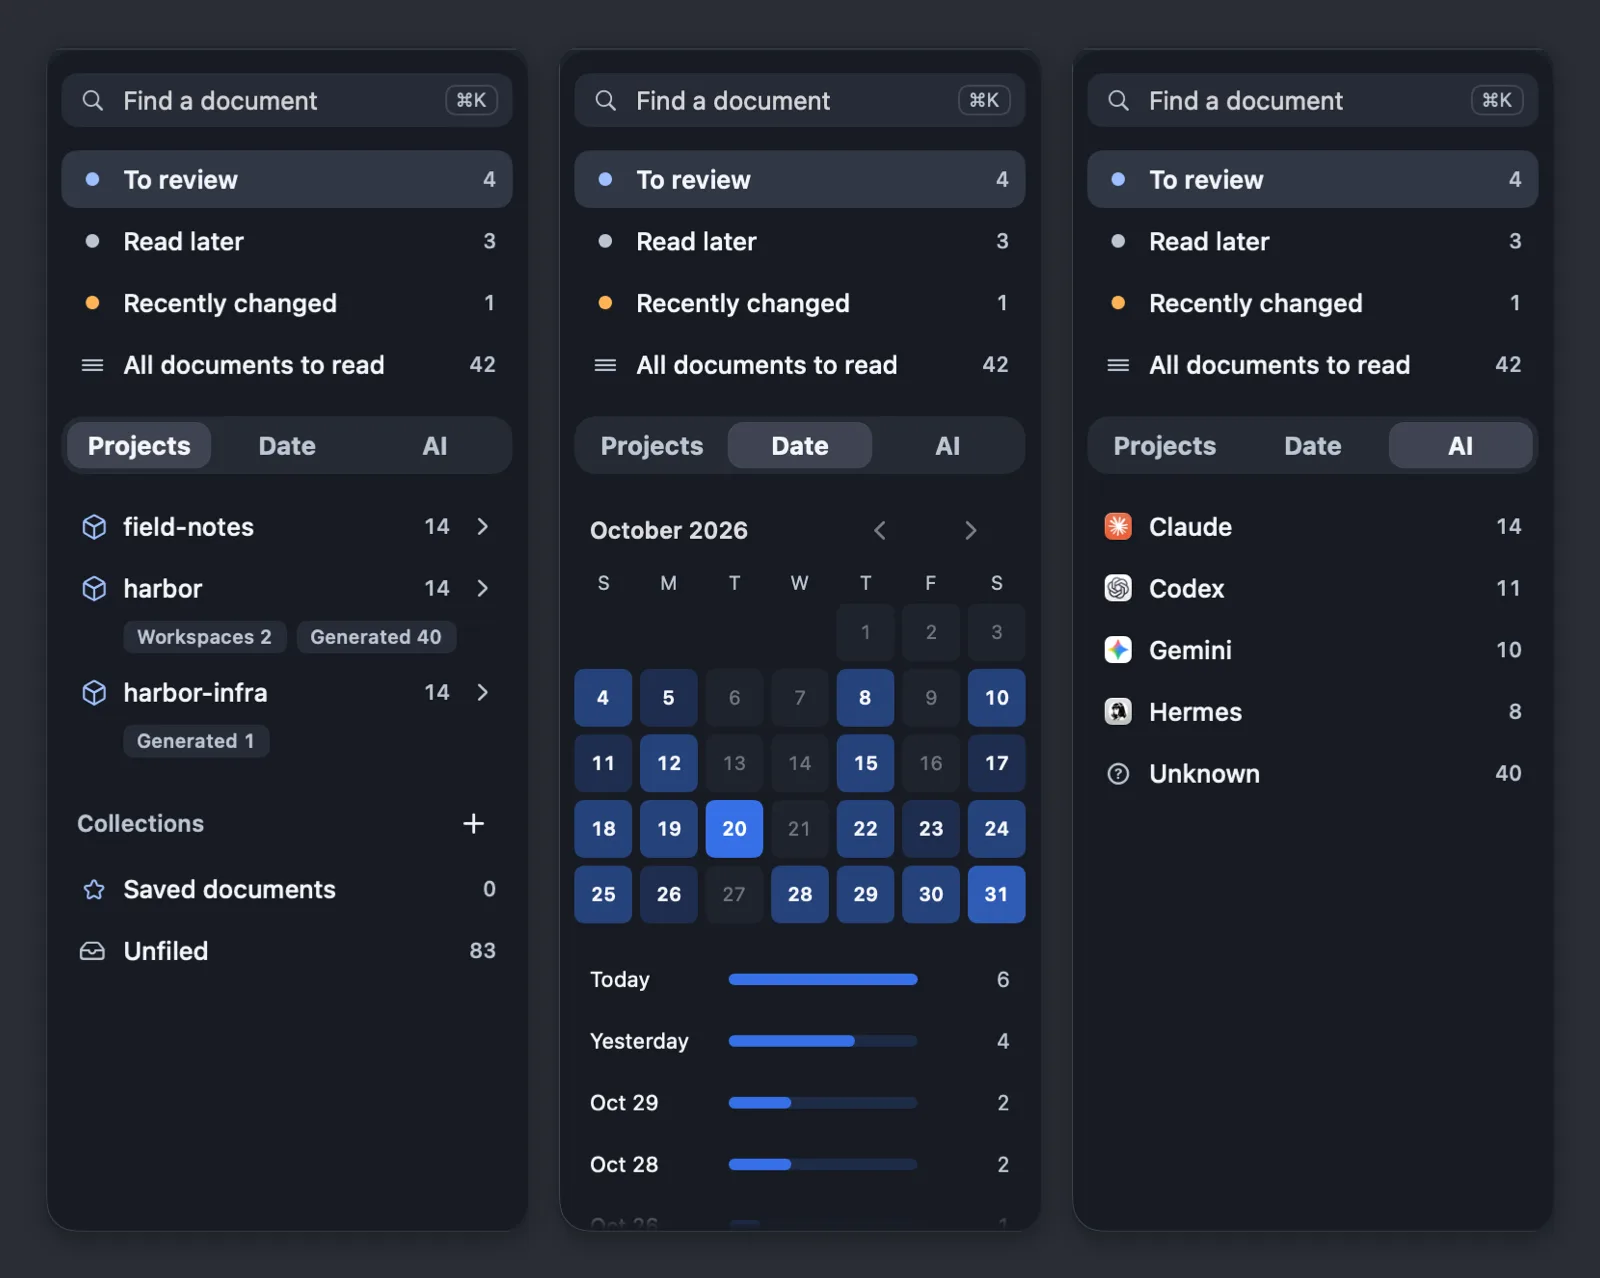Click the Oct 28 activity row label
Screen dimensions: 1600x1278
[624, 1164]
